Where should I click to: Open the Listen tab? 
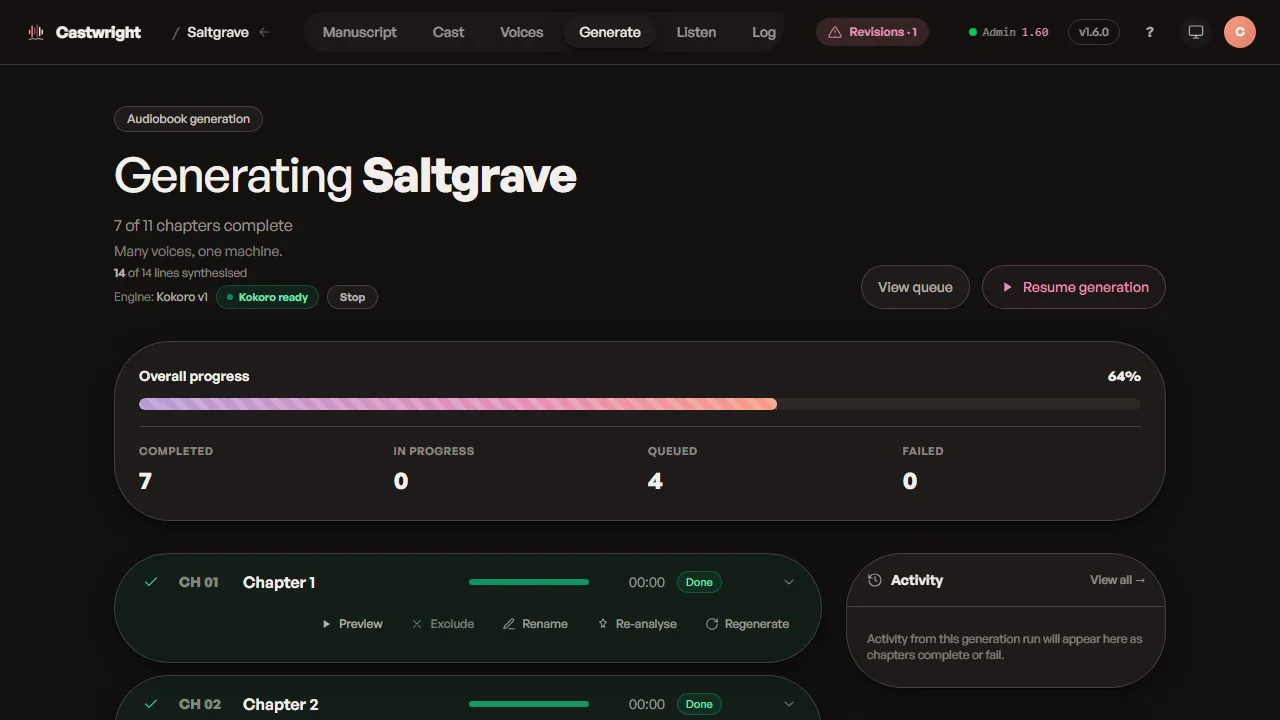pyautogui.click(x=696, y=32)
